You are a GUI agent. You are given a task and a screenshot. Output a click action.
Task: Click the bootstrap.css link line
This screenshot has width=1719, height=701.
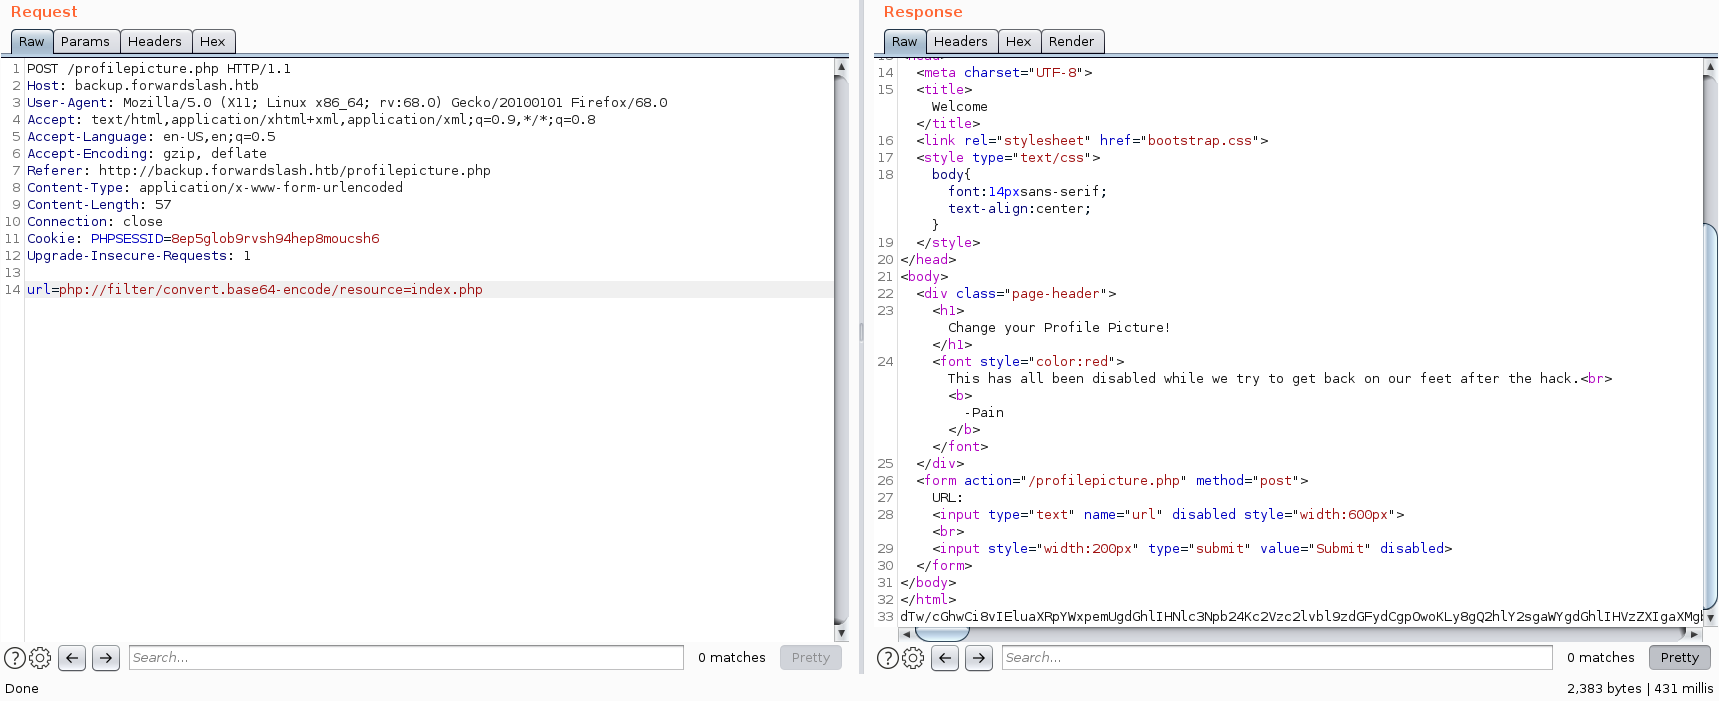1092,141
